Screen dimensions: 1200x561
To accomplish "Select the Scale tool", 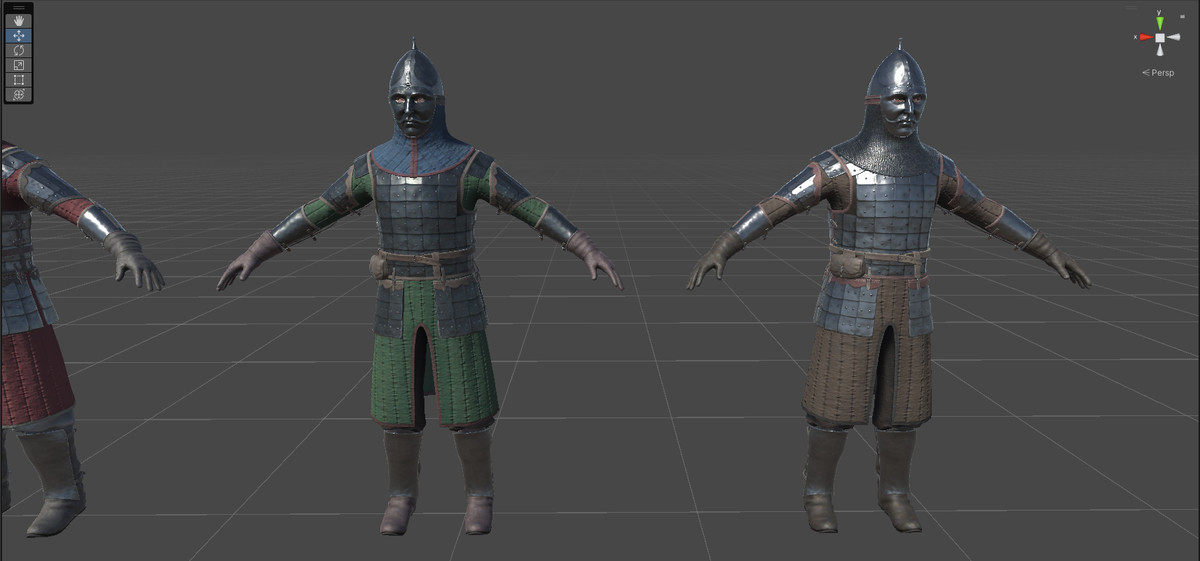I will pos(18,65).
